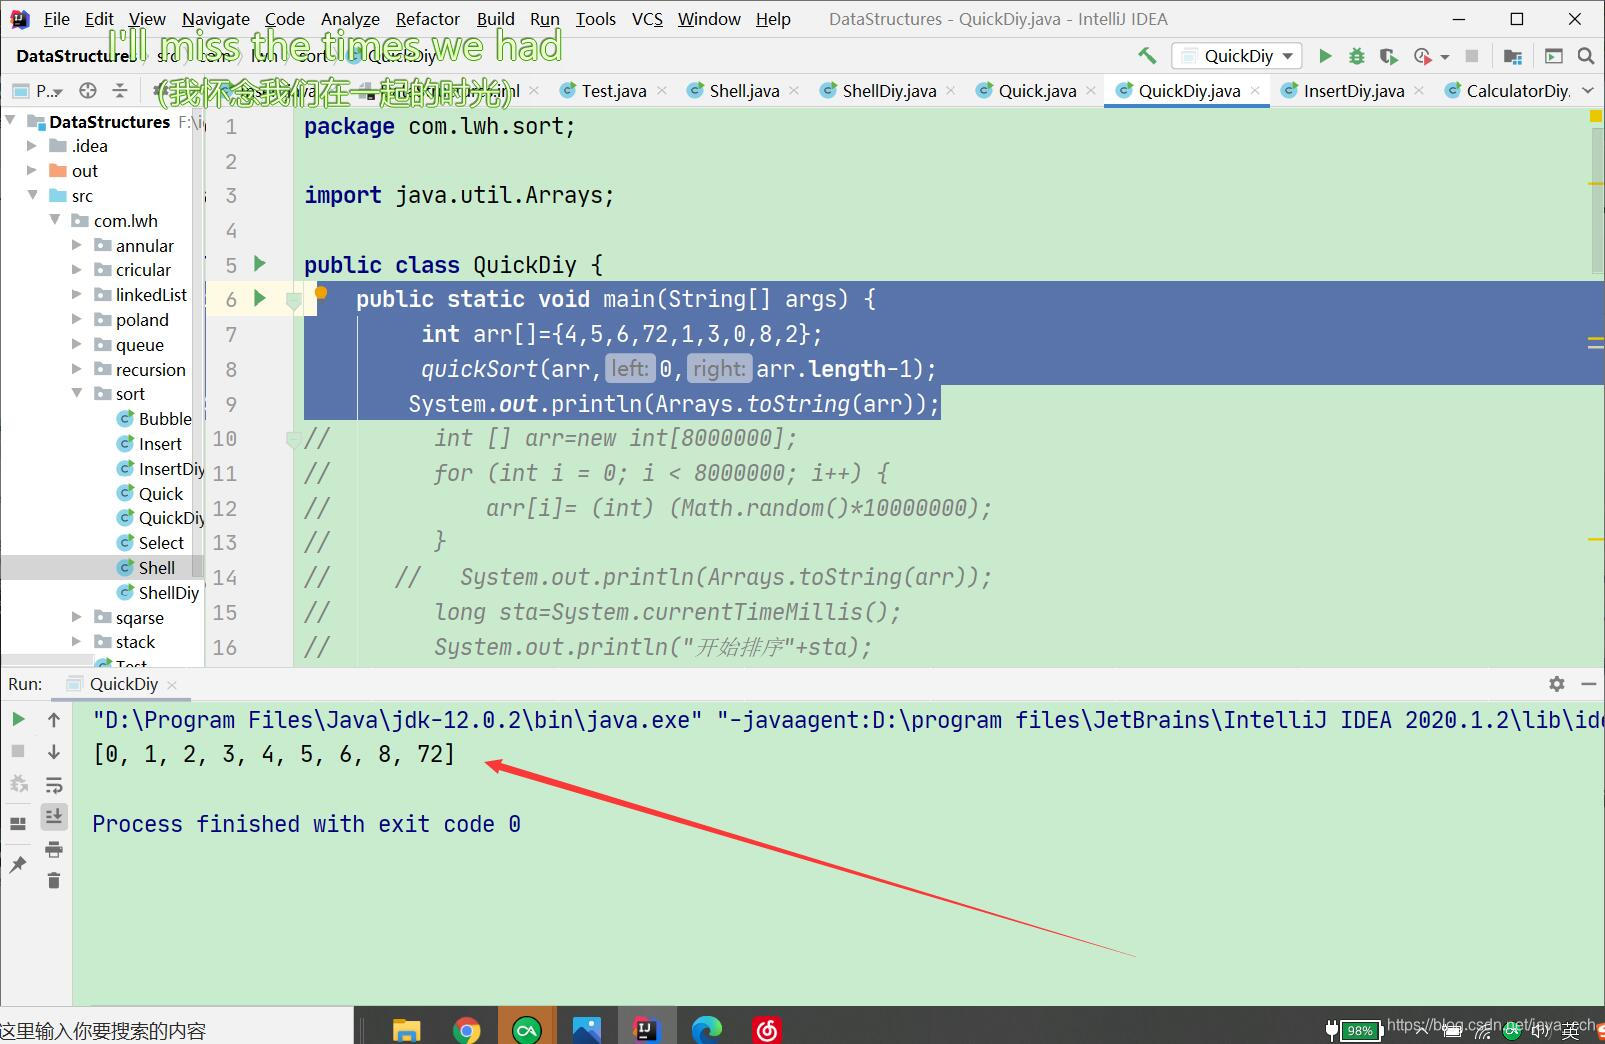
Task: Run with coverage shield icon
Action: point(1388,56)
